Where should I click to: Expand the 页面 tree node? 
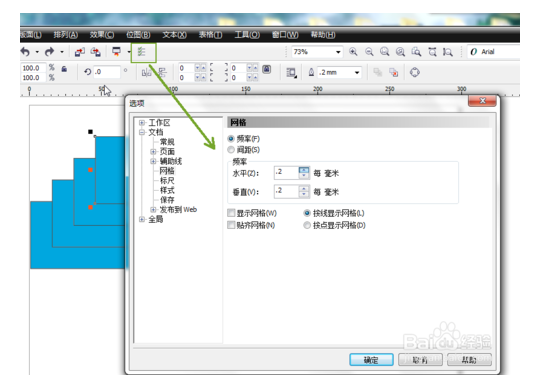153,152
